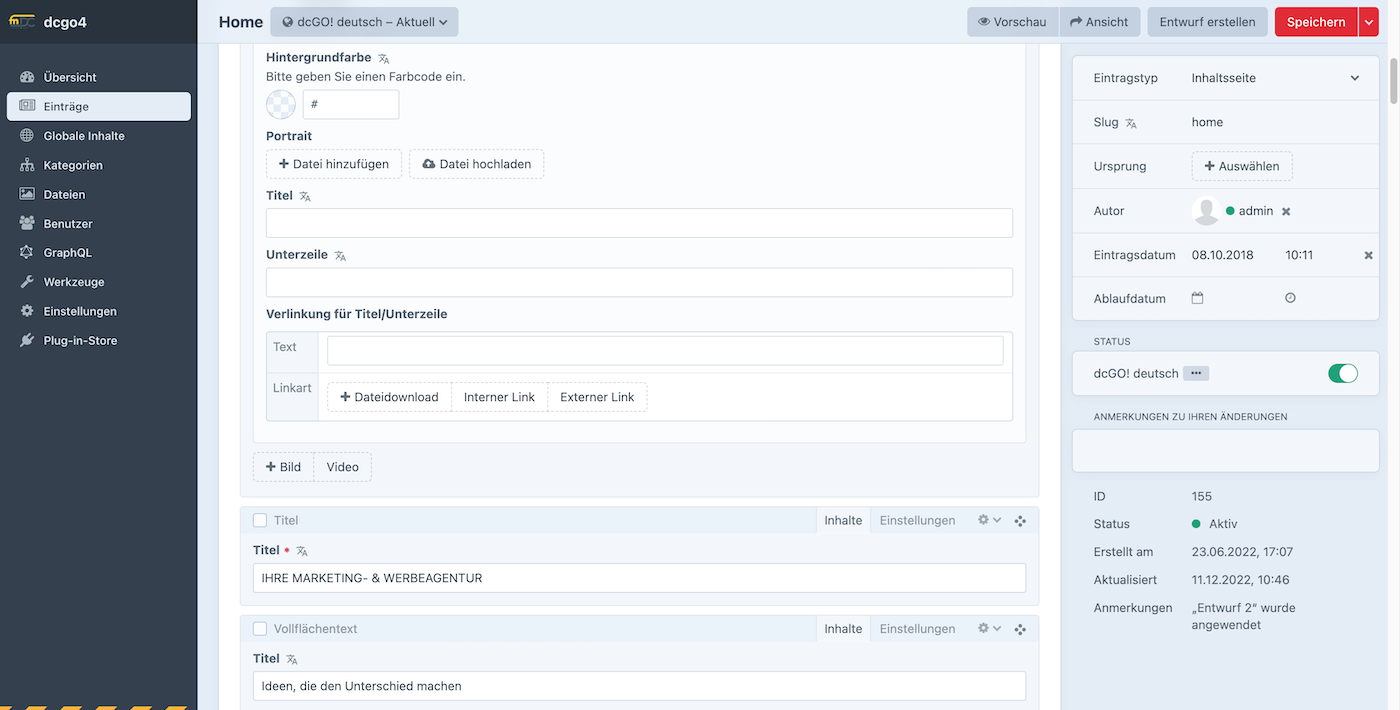Click Entwurf erstellen button

point(1207,22)
